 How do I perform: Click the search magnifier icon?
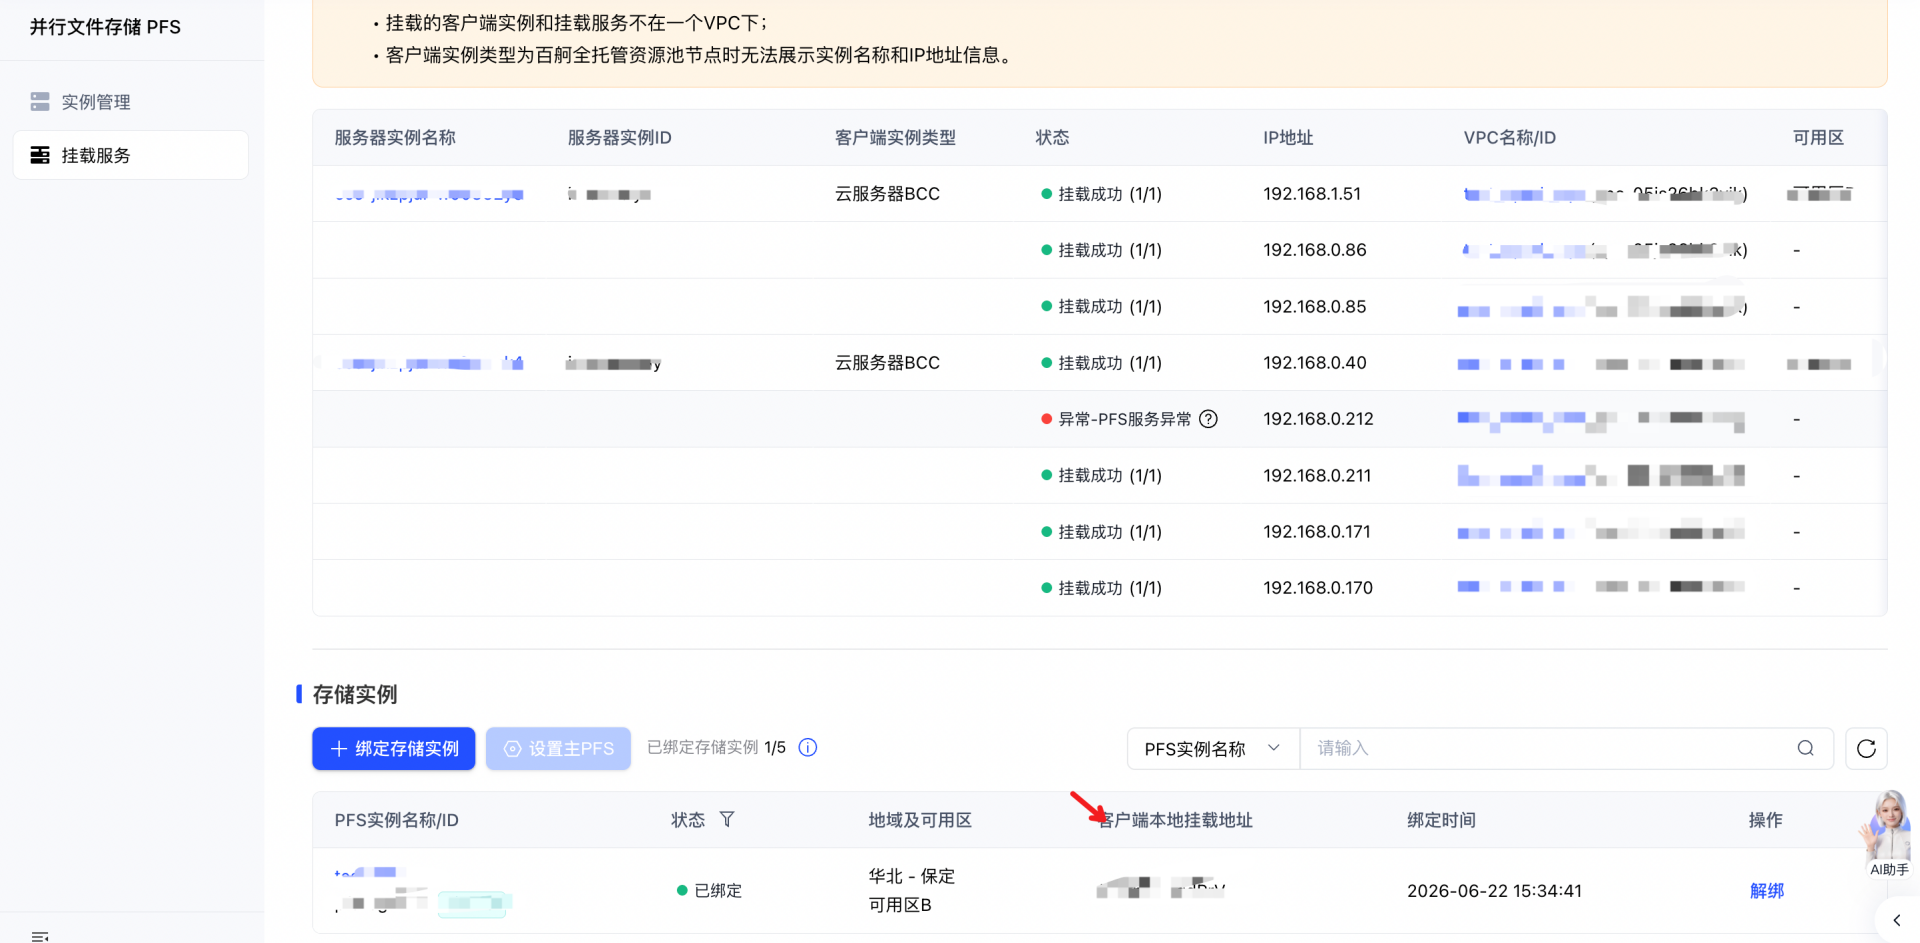[1805, 748]
